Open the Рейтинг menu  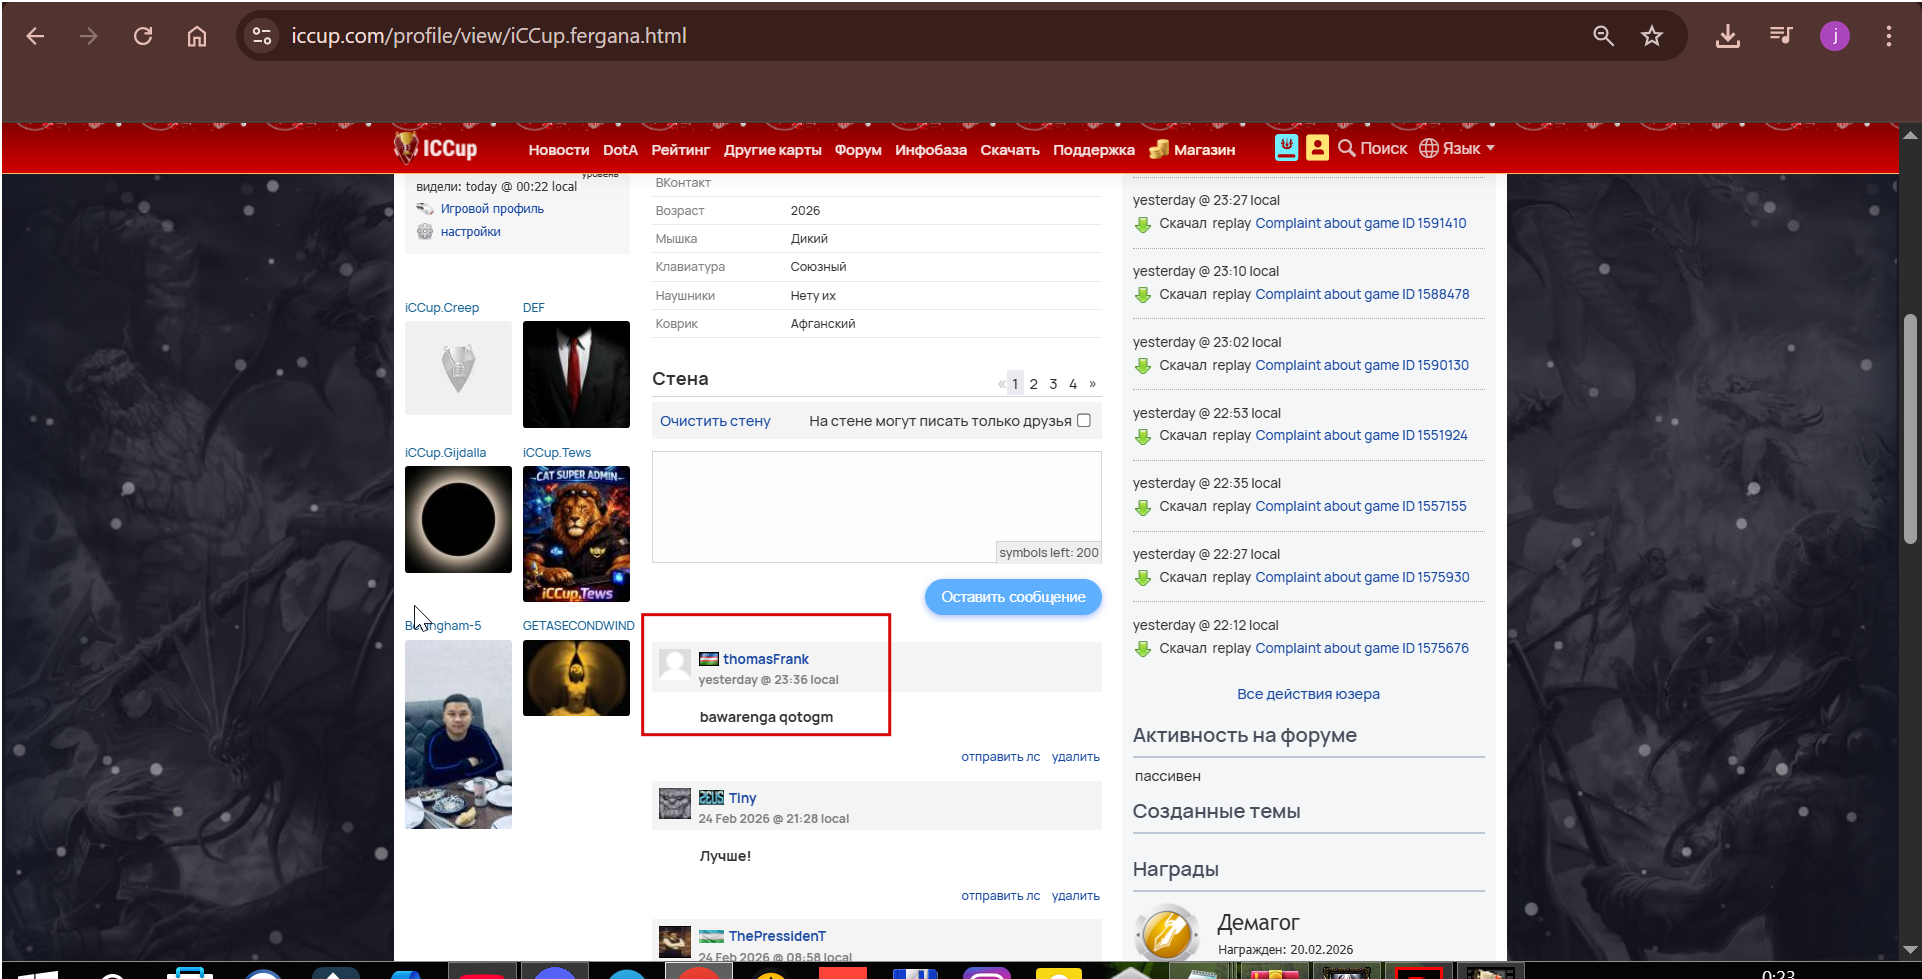680,150
